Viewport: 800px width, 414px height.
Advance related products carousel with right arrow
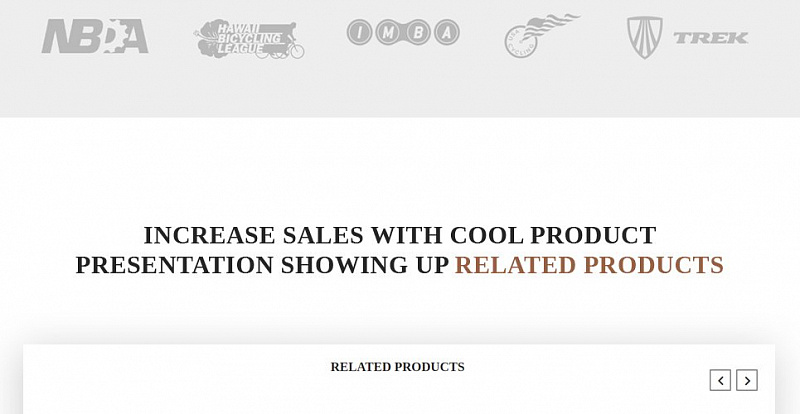click(x=747, y=380)
